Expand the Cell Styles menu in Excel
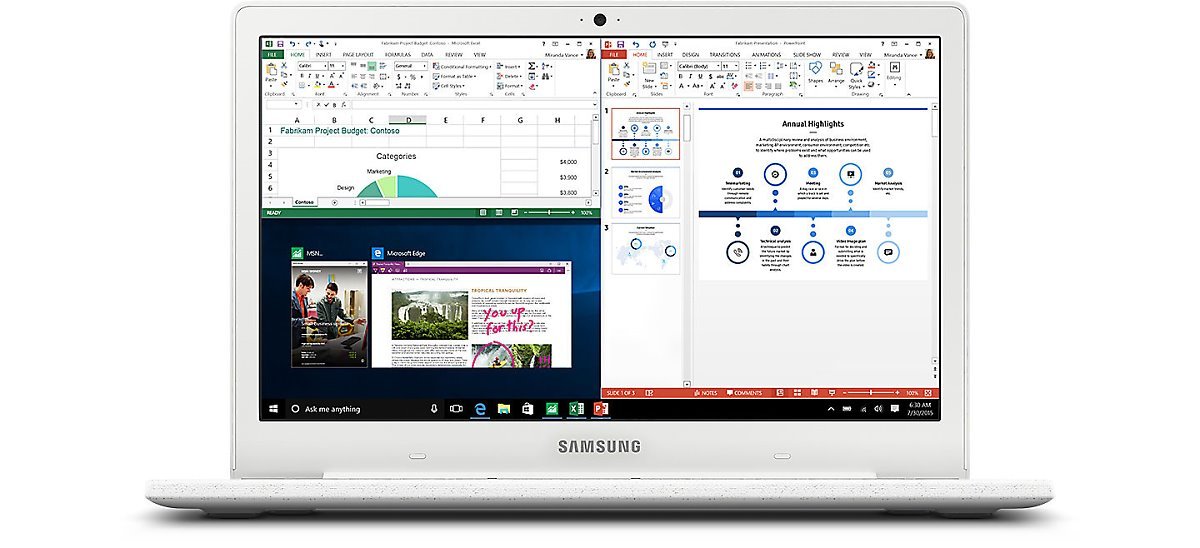 [x=449, y=86]
